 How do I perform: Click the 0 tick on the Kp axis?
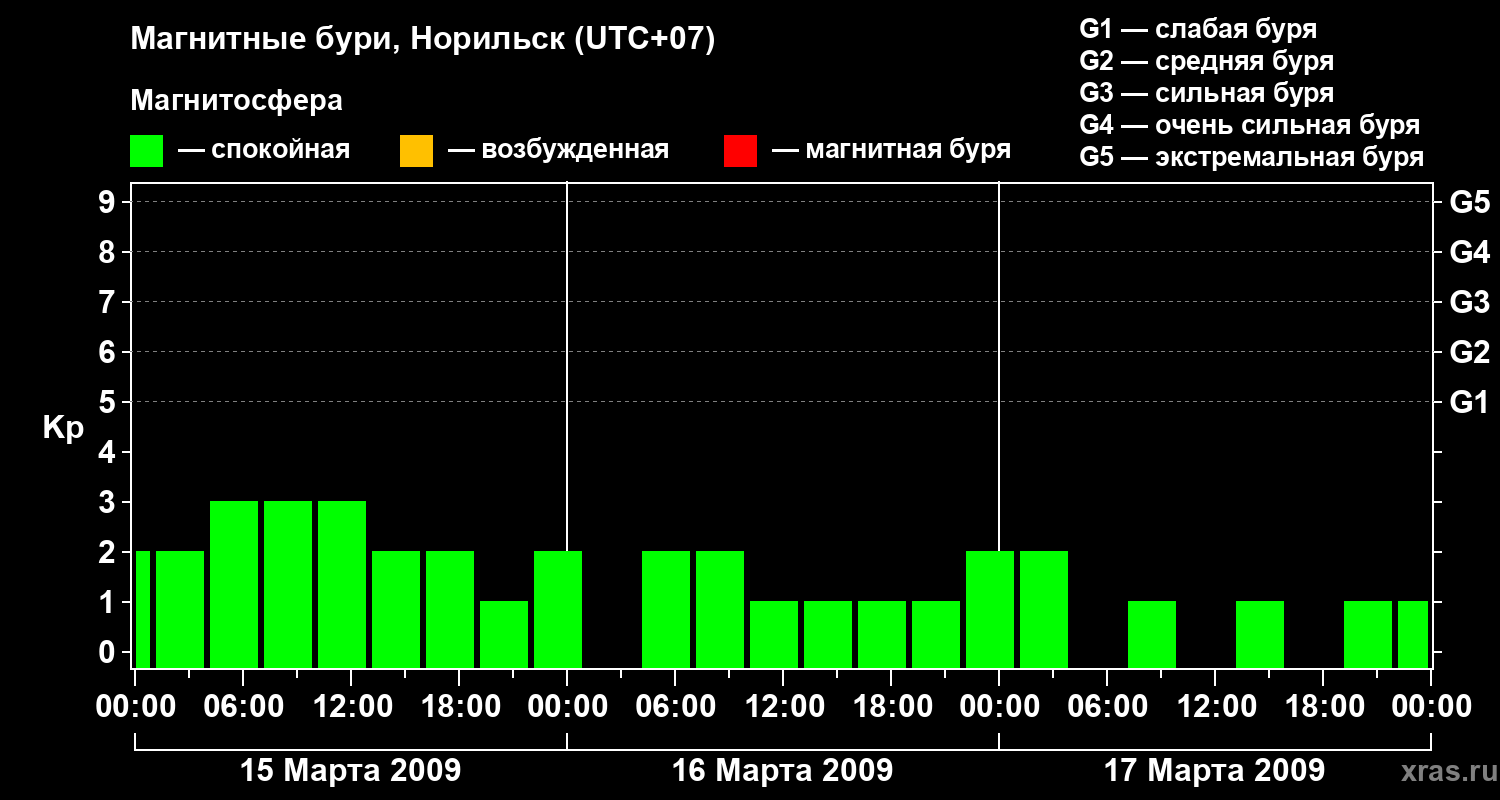pyautogui.click(x=109, y=652)
